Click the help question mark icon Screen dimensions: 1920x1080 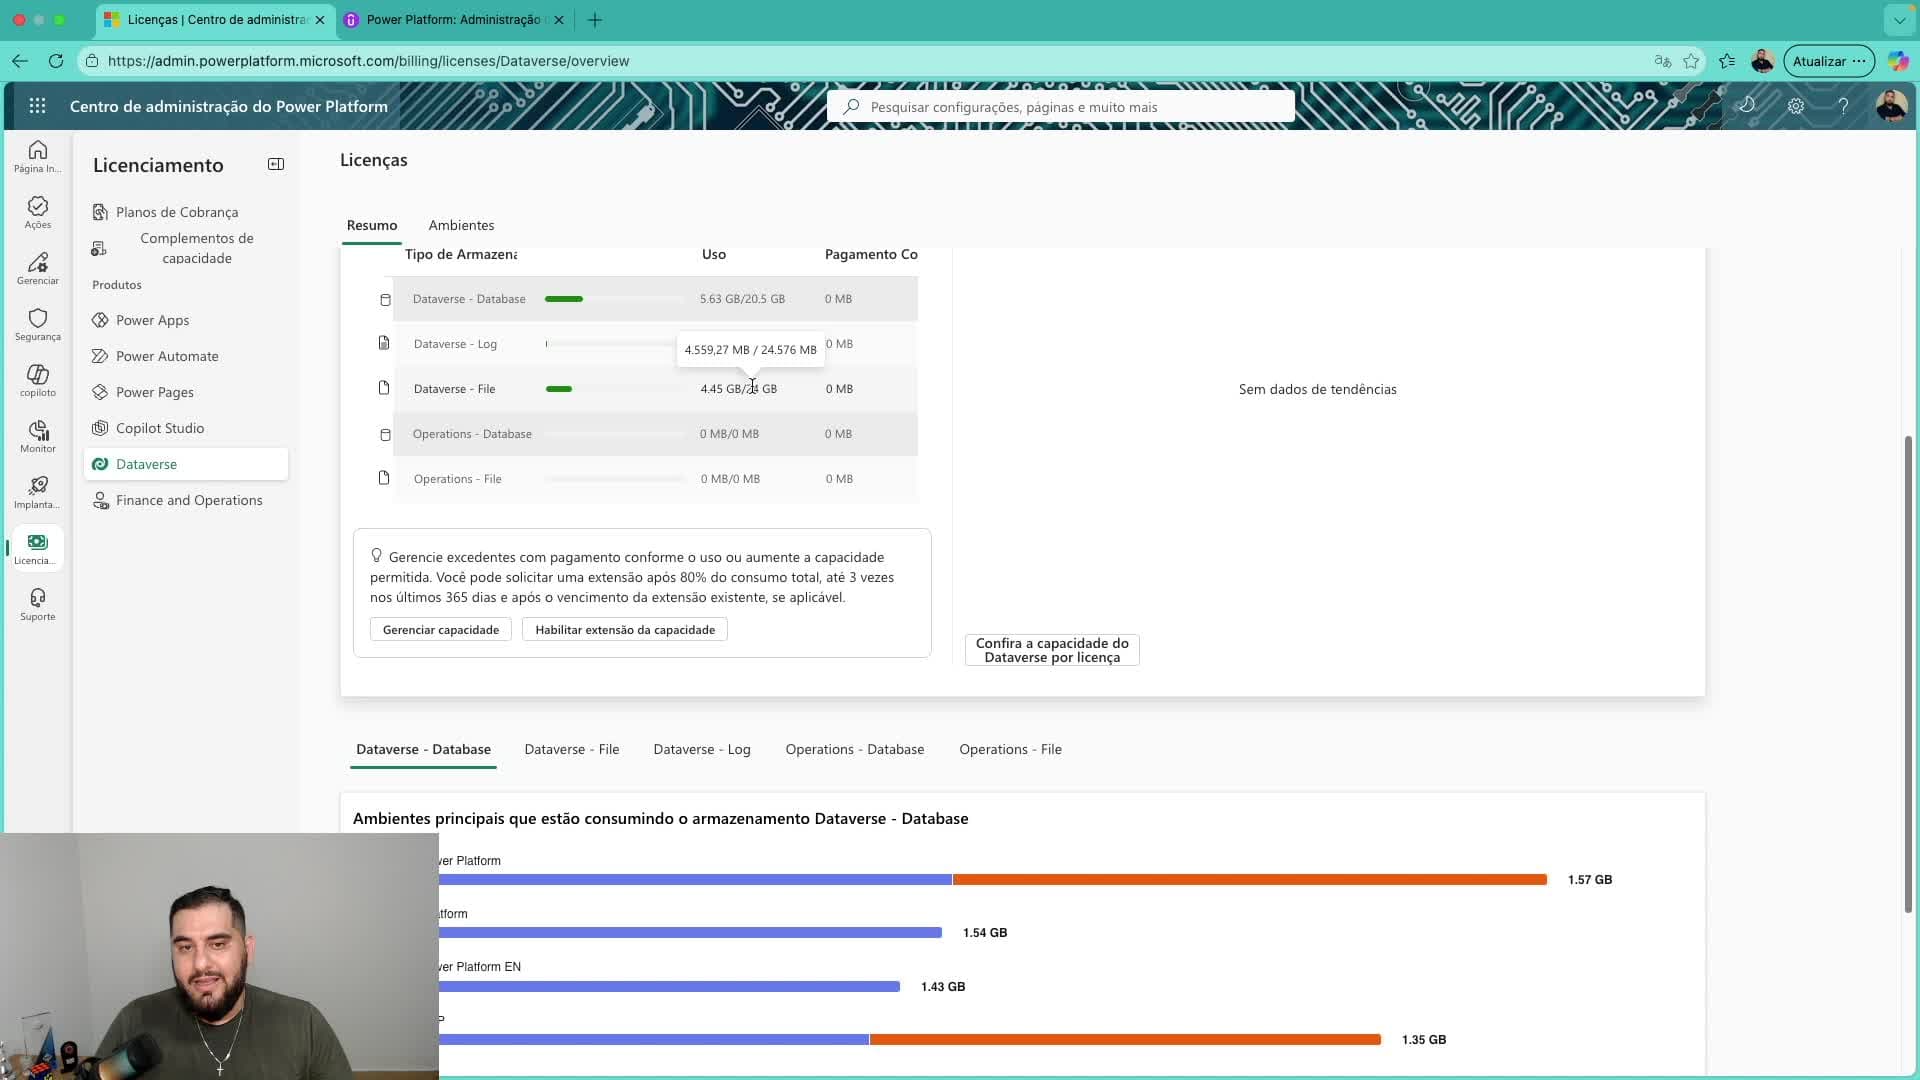point(1843,106)
